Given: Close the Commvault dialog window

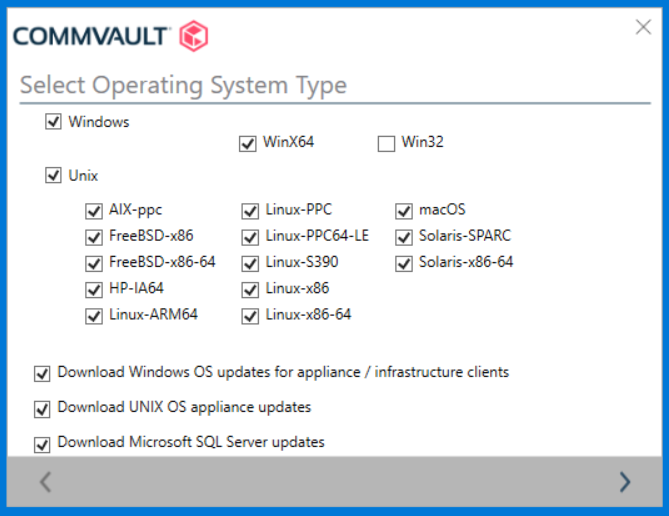Looking at the screenshot, I should [643, 27].
